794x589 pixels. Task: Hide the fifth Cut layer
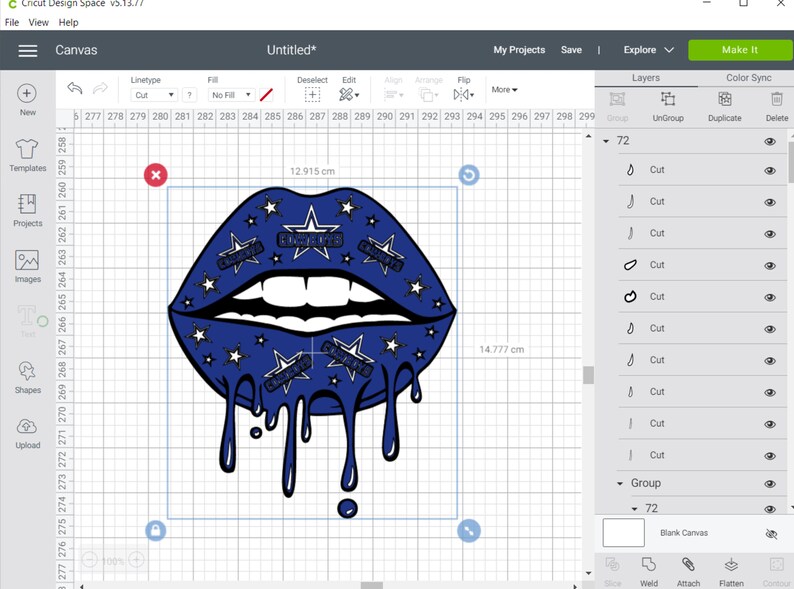coord(770,297)
